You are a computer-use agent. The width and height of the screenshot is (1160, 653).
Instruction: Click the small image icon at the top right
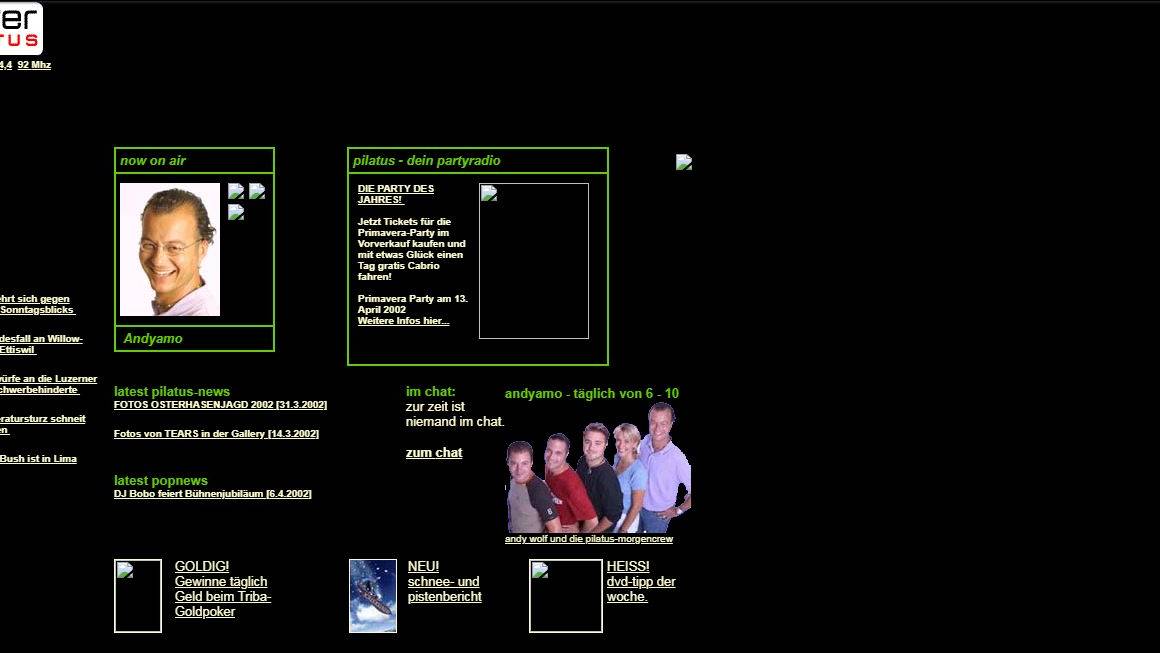[684, 162]
